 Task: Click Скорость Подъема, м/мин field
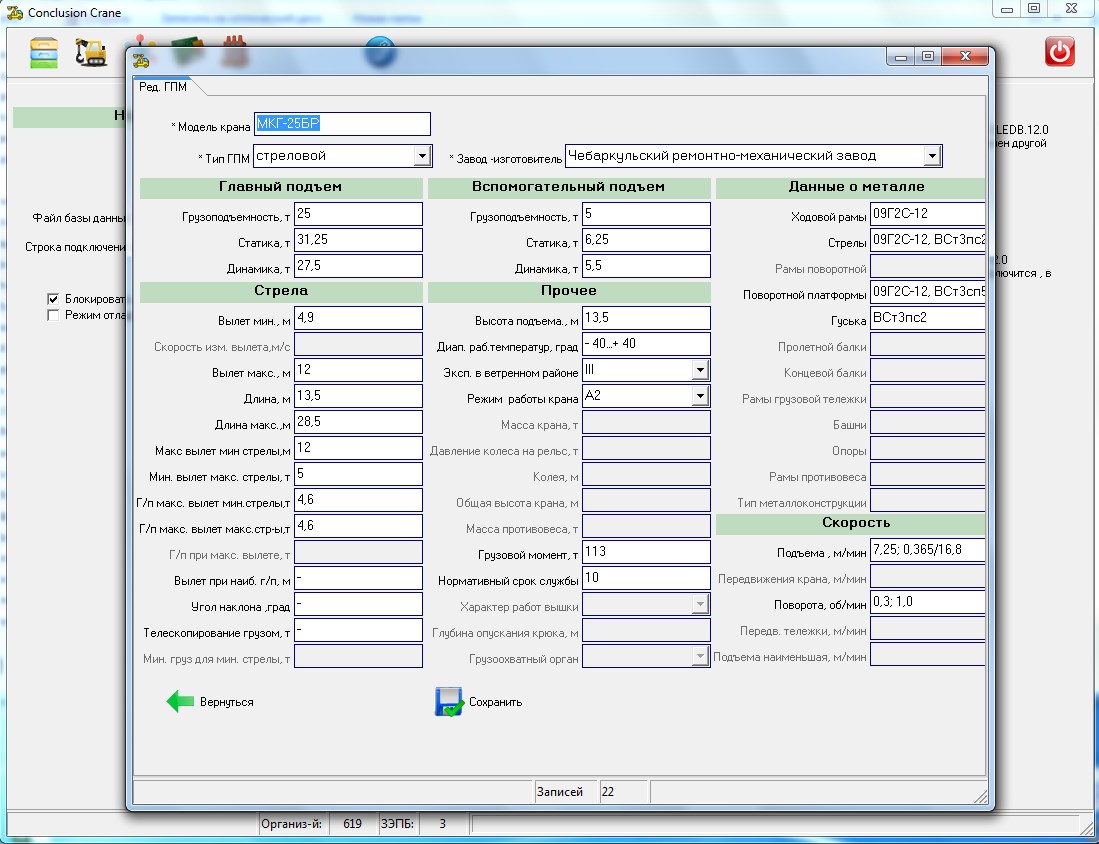[x=928, y=550]
